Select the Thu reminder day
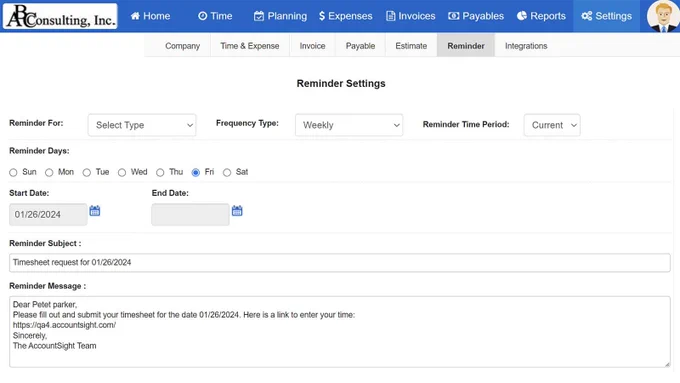 [x=160, y=173]
